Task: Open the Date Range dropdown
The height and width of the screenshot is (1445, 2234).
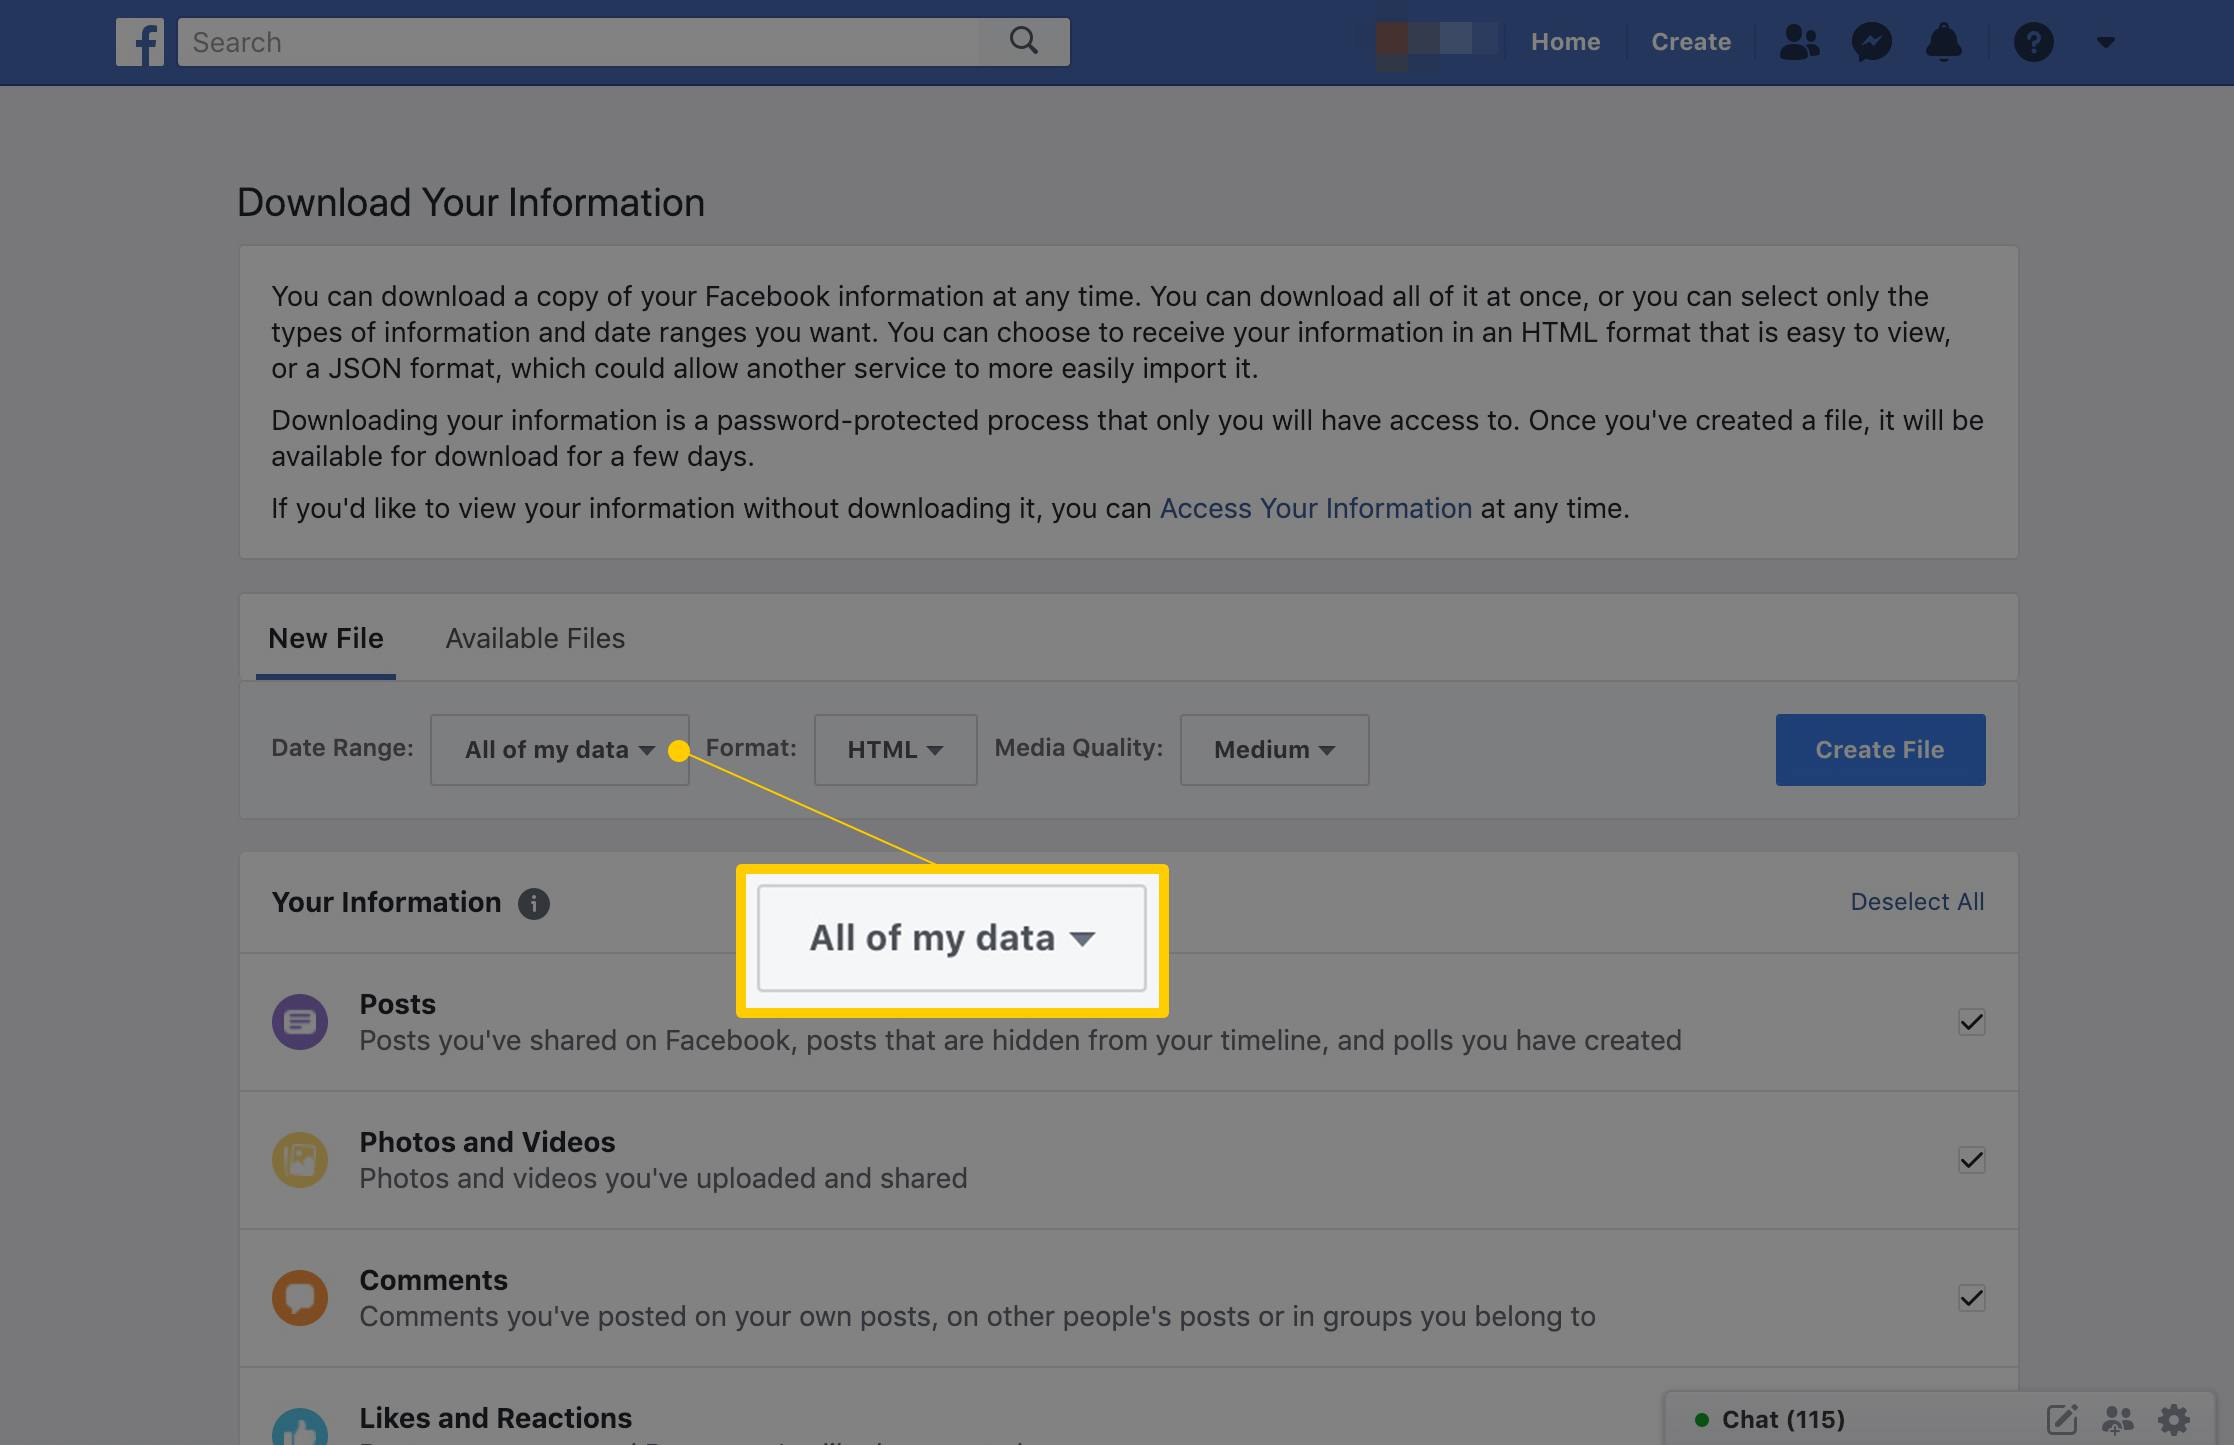Action: 559,749
